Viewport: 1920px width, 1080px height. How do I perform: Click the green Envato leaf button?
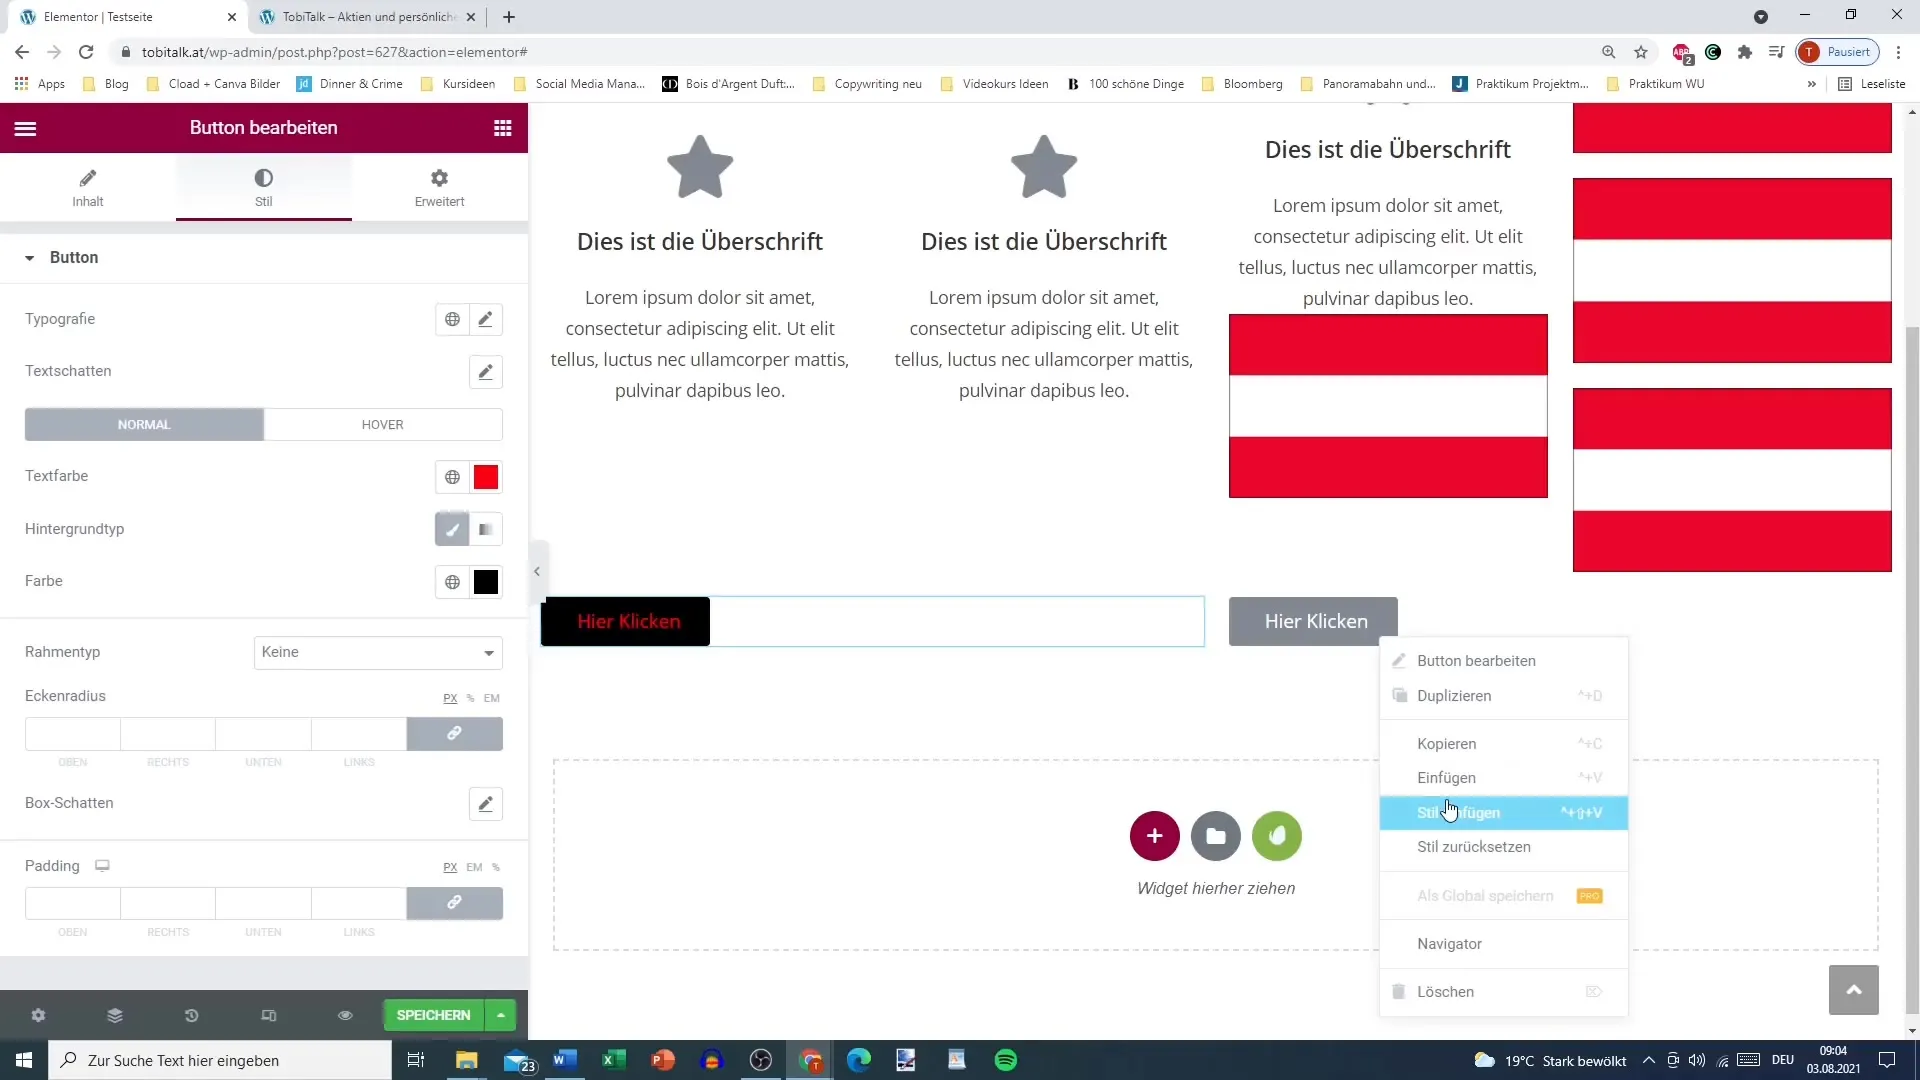point(1277,836)
